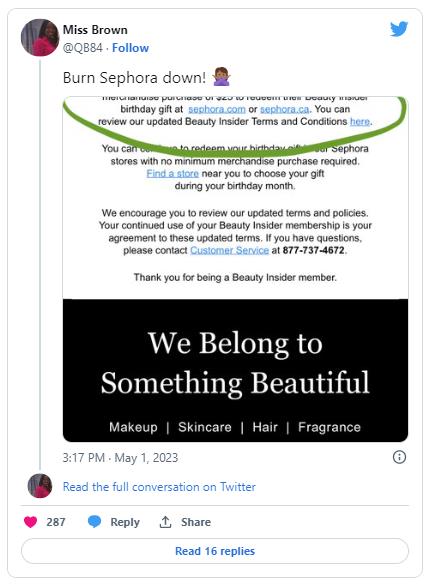Viewport: 429px width, 584px height.
Task: Click the Reply label
Action: [x=125, y=522]
